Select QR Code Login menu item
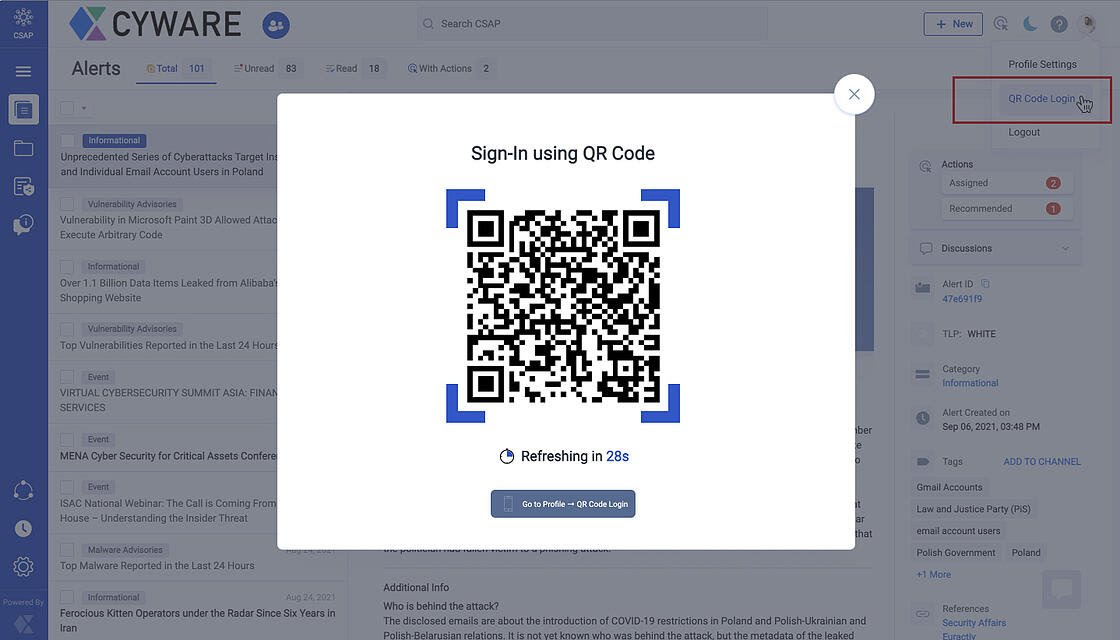 1041,99
